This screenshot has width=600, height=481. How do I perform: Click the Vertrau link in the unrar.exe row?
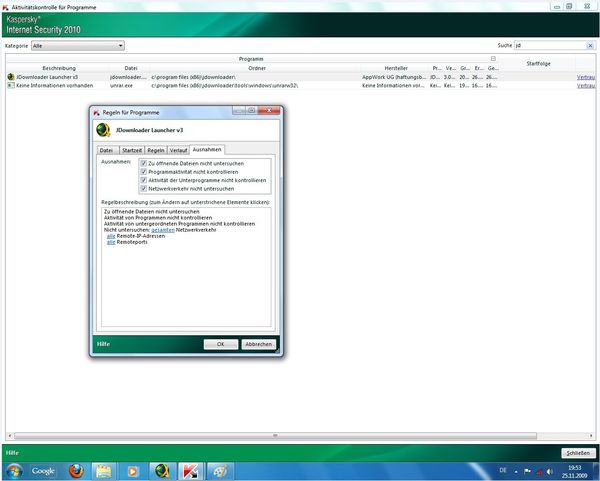tap(586, 86)
